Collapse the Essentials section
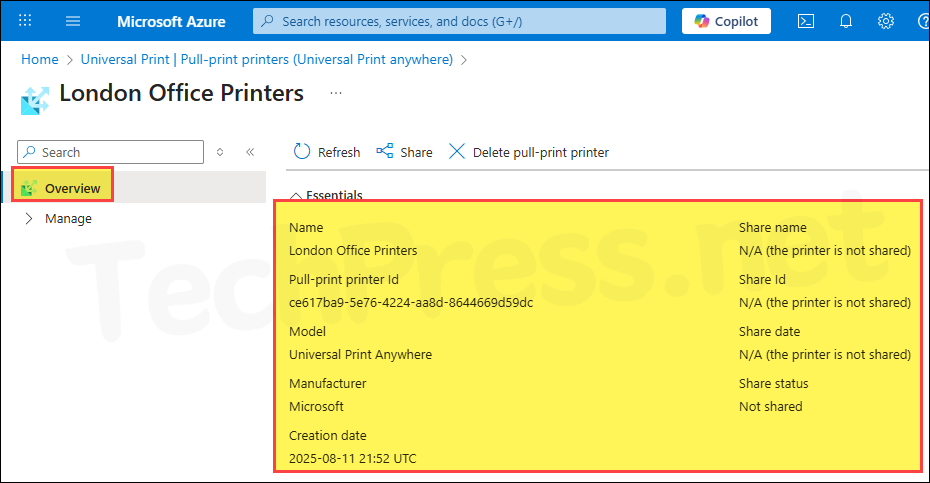This screenshot has width=930, height=483. pyautogui.click(x=295, y=196)
